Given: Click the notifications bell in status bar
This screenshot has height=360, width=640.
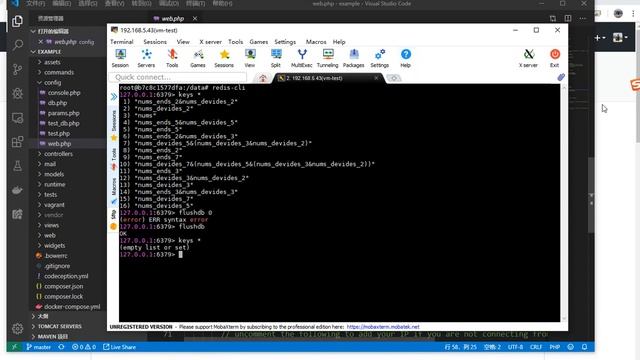Looking at the screenshot, I should coord(584,347).
